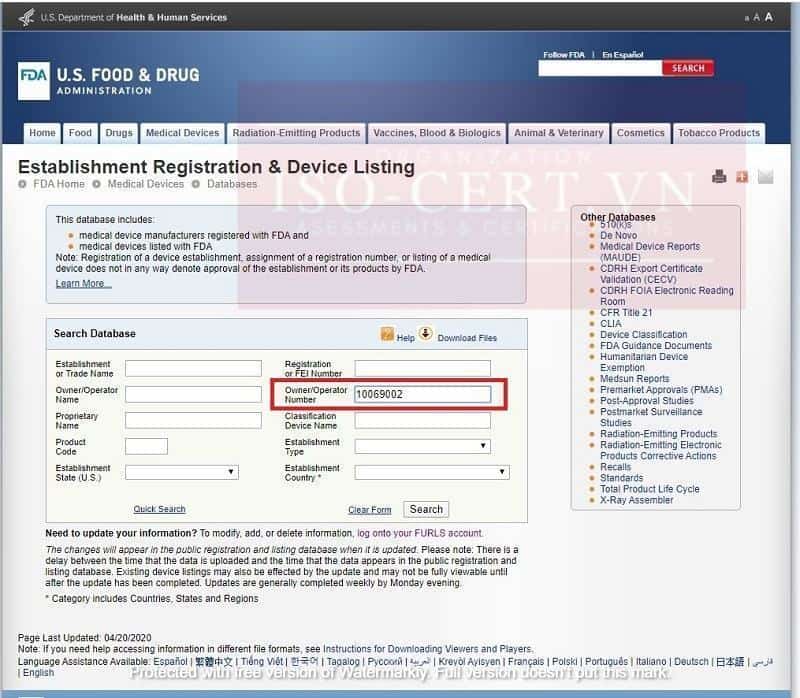Open the Establishment Country dropdown

(432, 472)
